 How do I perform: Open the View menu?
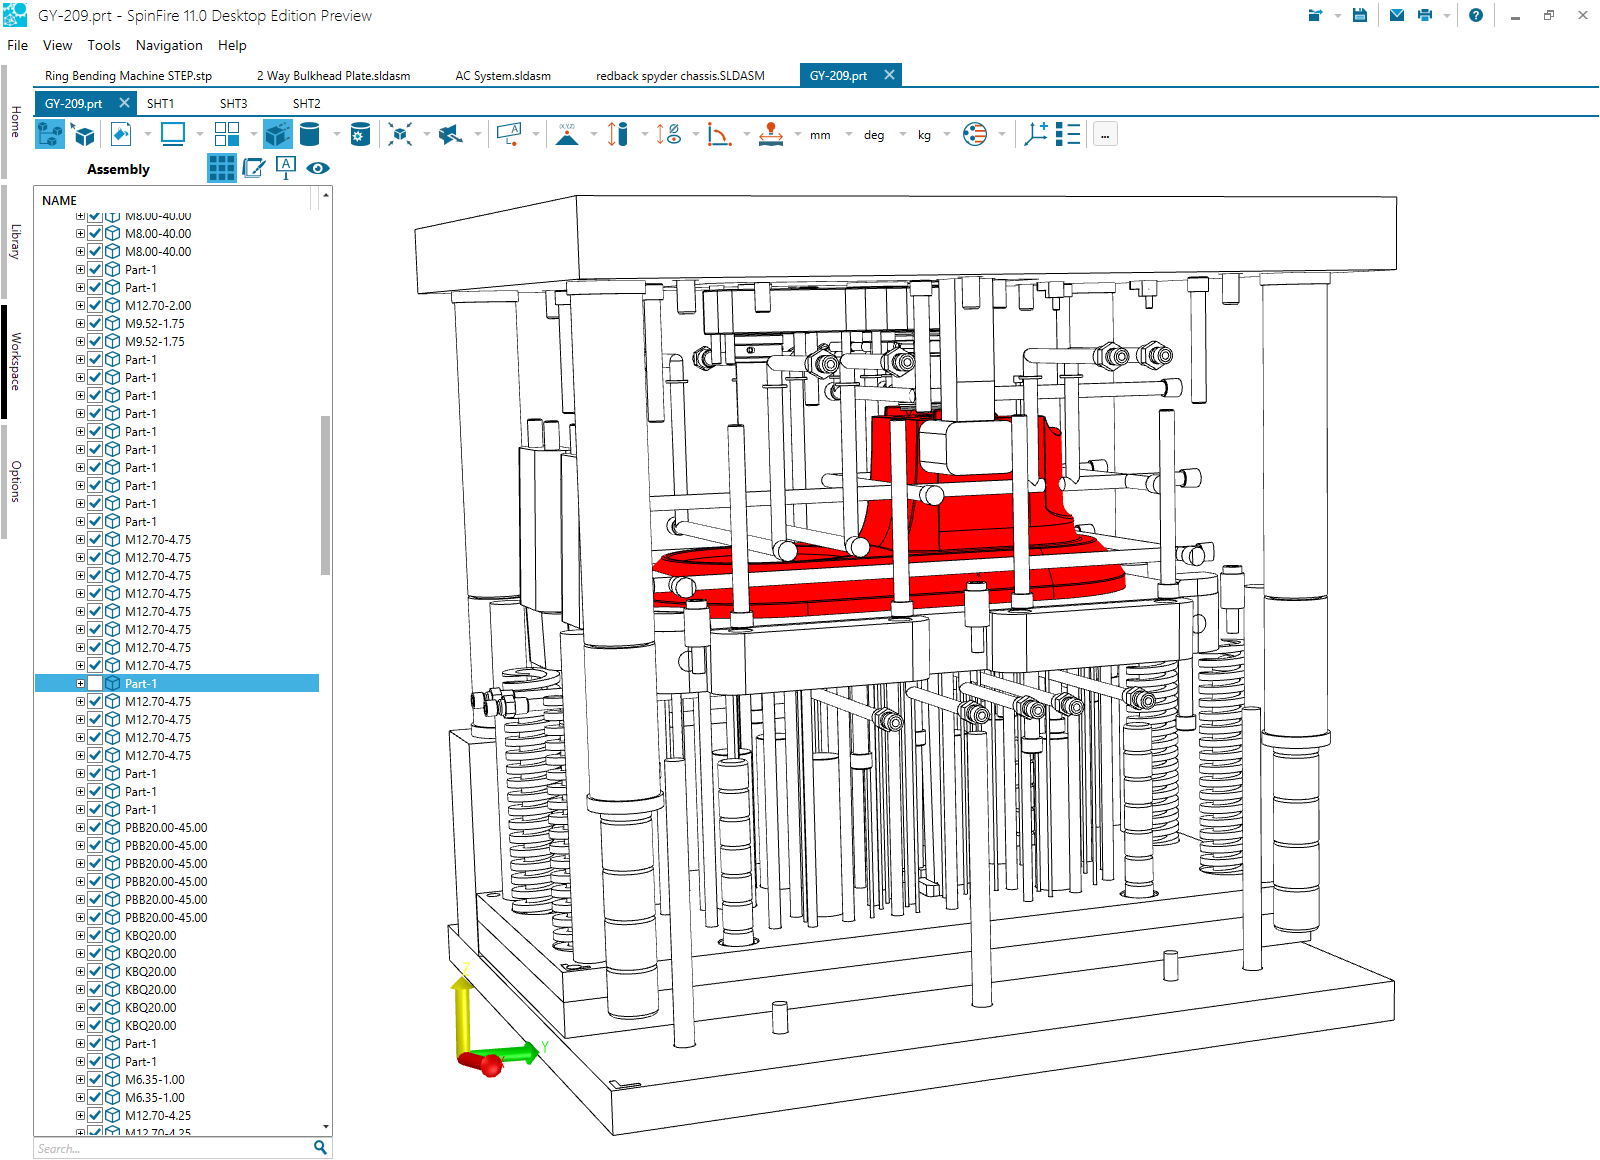coord(57,45)
